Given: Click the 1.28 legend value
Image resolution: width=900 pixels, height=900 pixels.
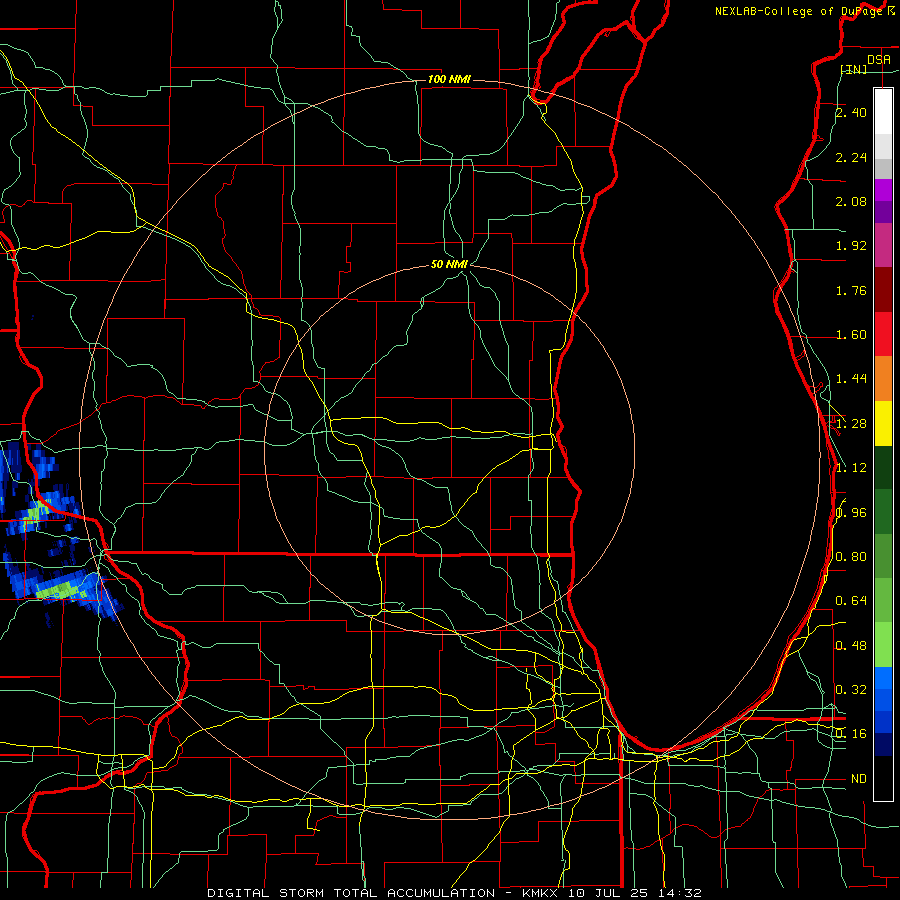Looking at the screenshot, I should [x=851, y=424].
